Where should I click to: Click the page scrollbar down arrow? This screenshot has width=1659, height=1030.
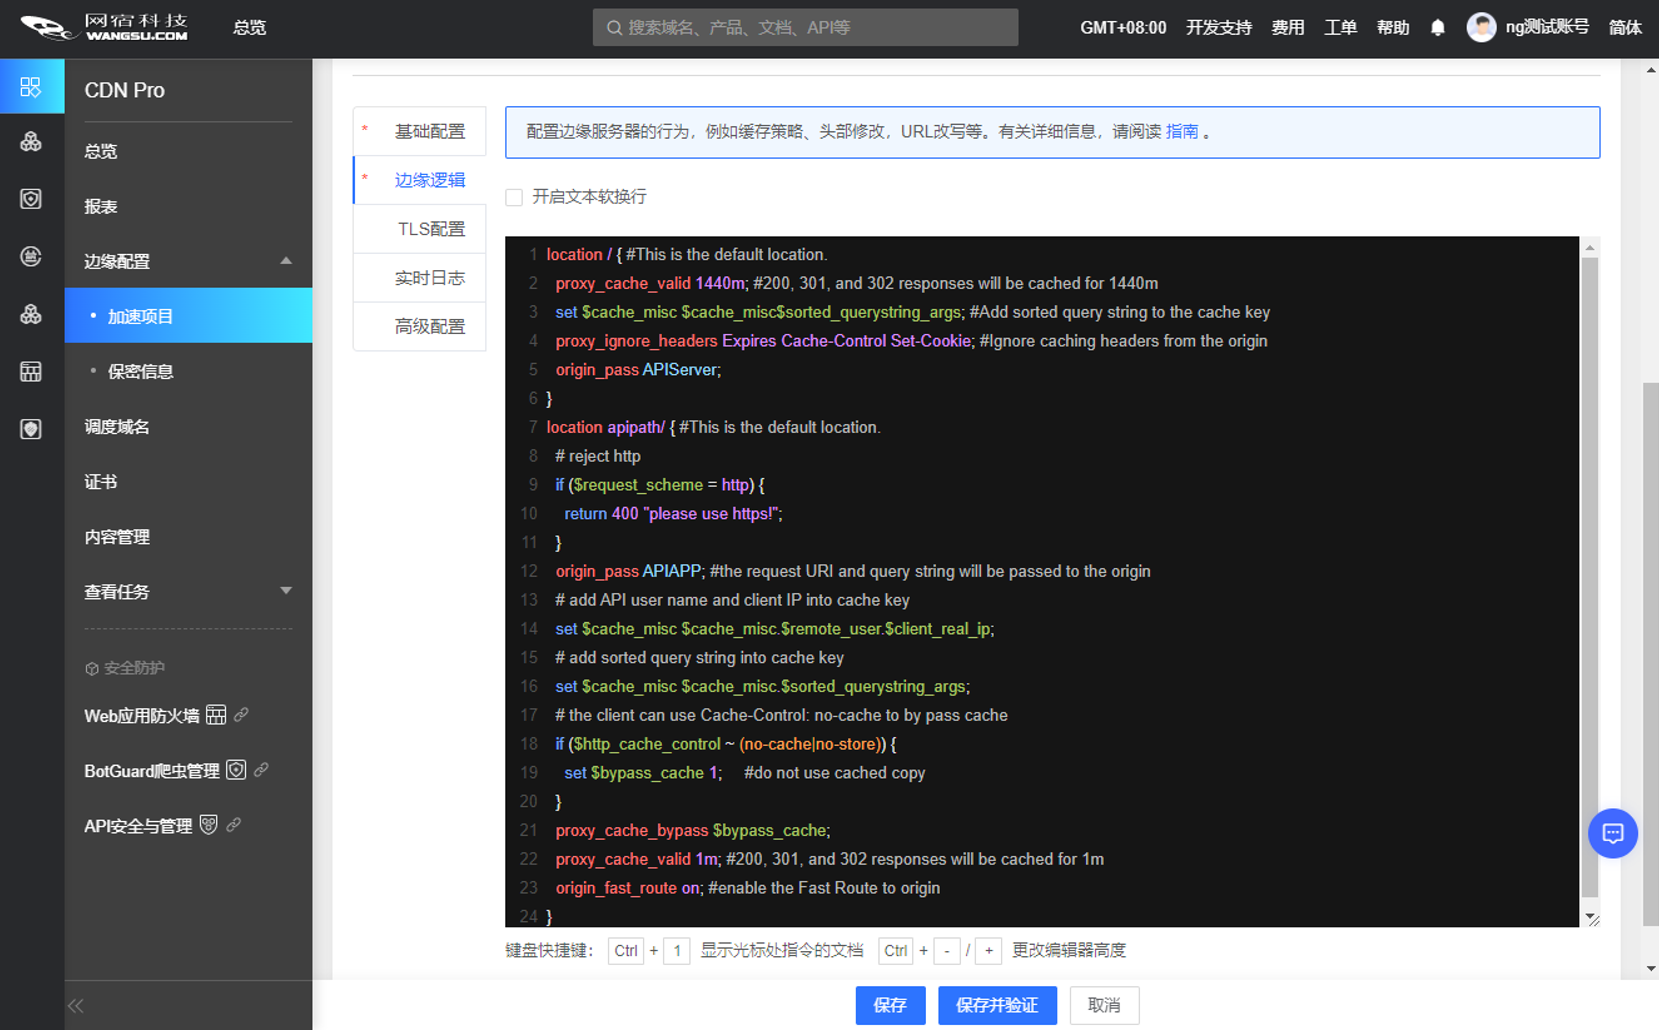click(x=1651, y=969)
